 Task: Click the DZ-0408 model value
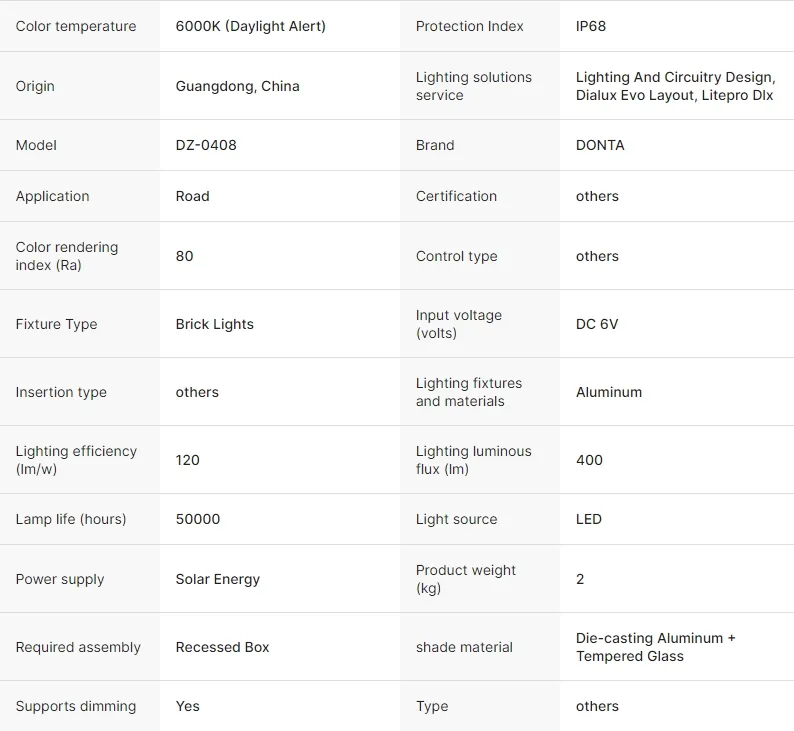(x=206, y=145)
